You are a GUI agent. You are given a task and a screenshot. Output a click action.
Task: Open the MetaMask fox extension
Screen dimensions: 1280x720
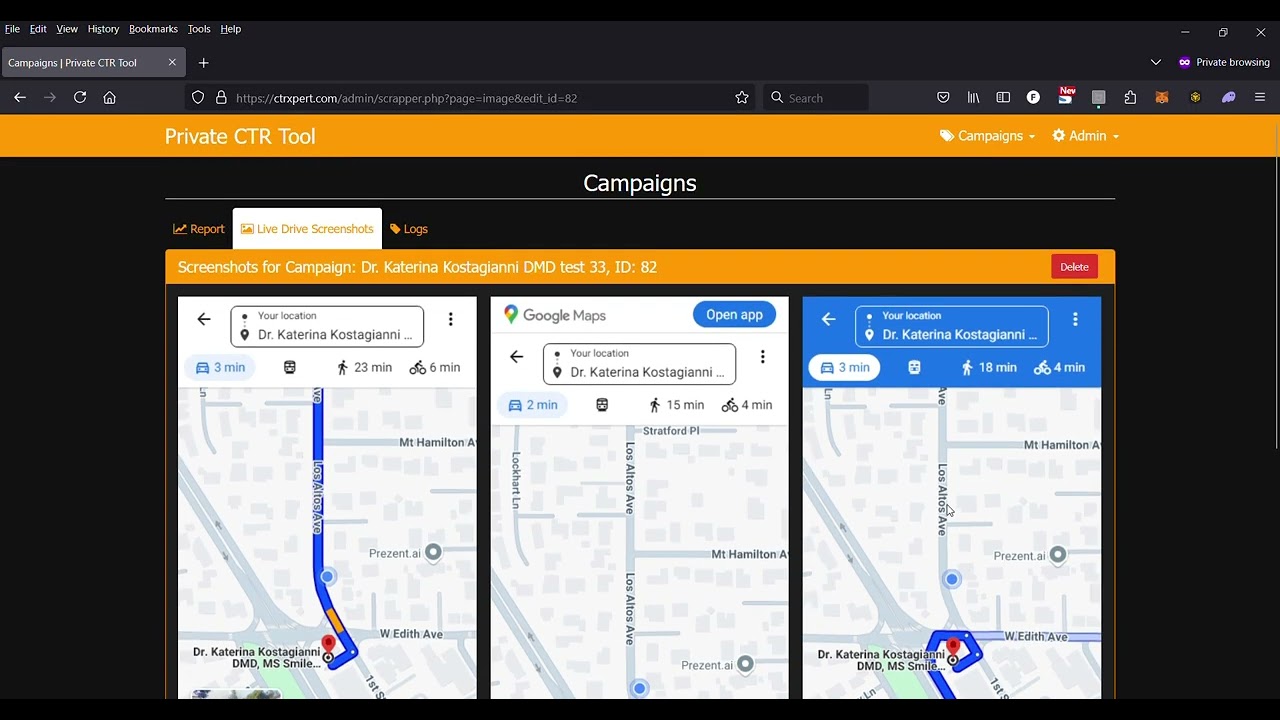coord(1162,98)
